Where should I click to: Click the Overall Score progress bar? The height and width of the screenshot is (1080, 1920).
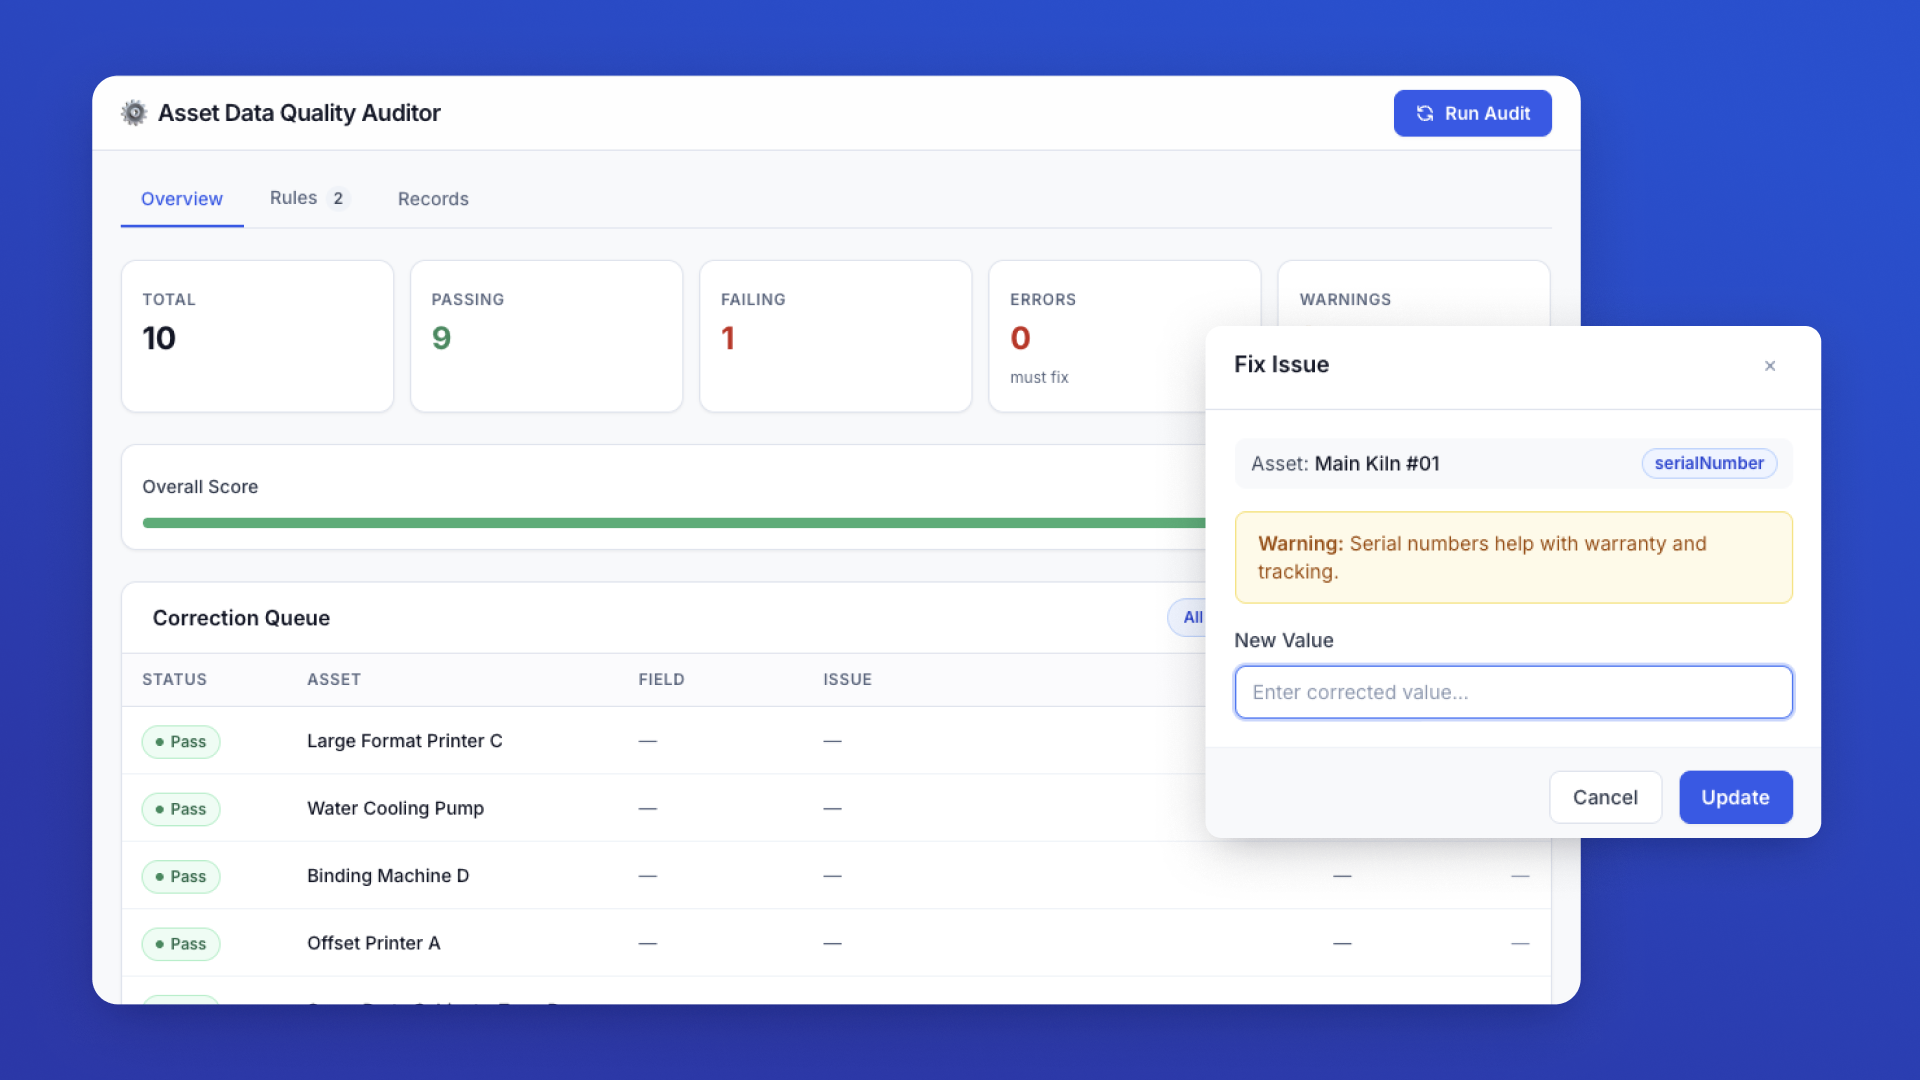pyautogui.click(x=673, y=523)
